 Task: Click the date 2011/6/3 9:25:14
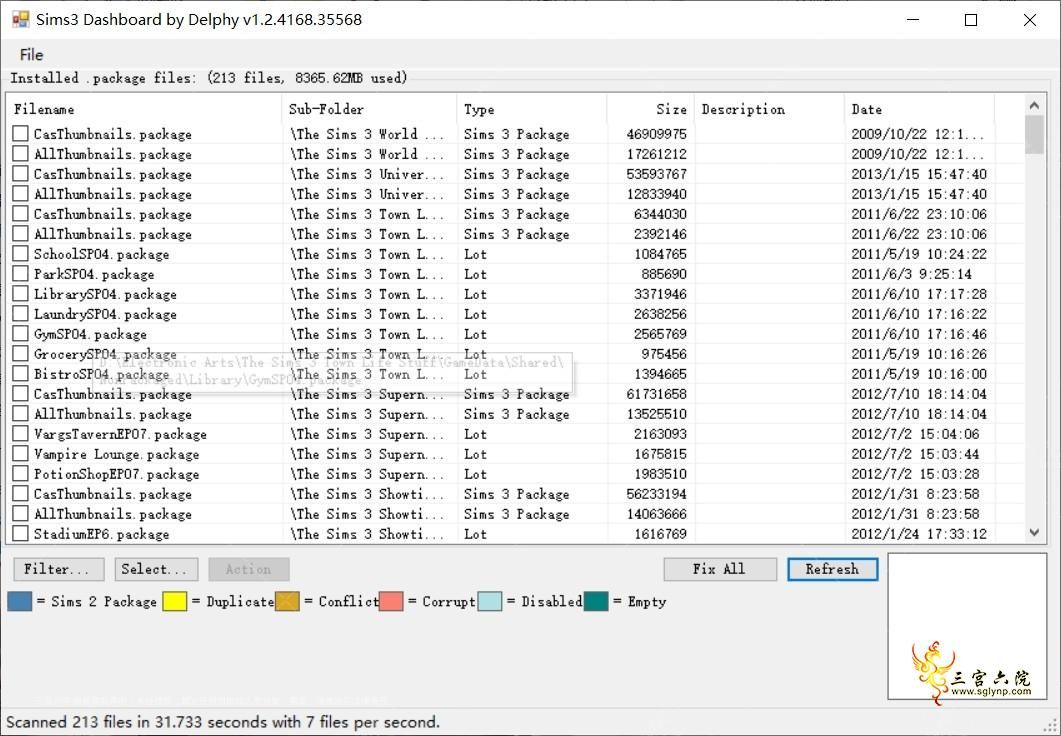tap(911, 274)
